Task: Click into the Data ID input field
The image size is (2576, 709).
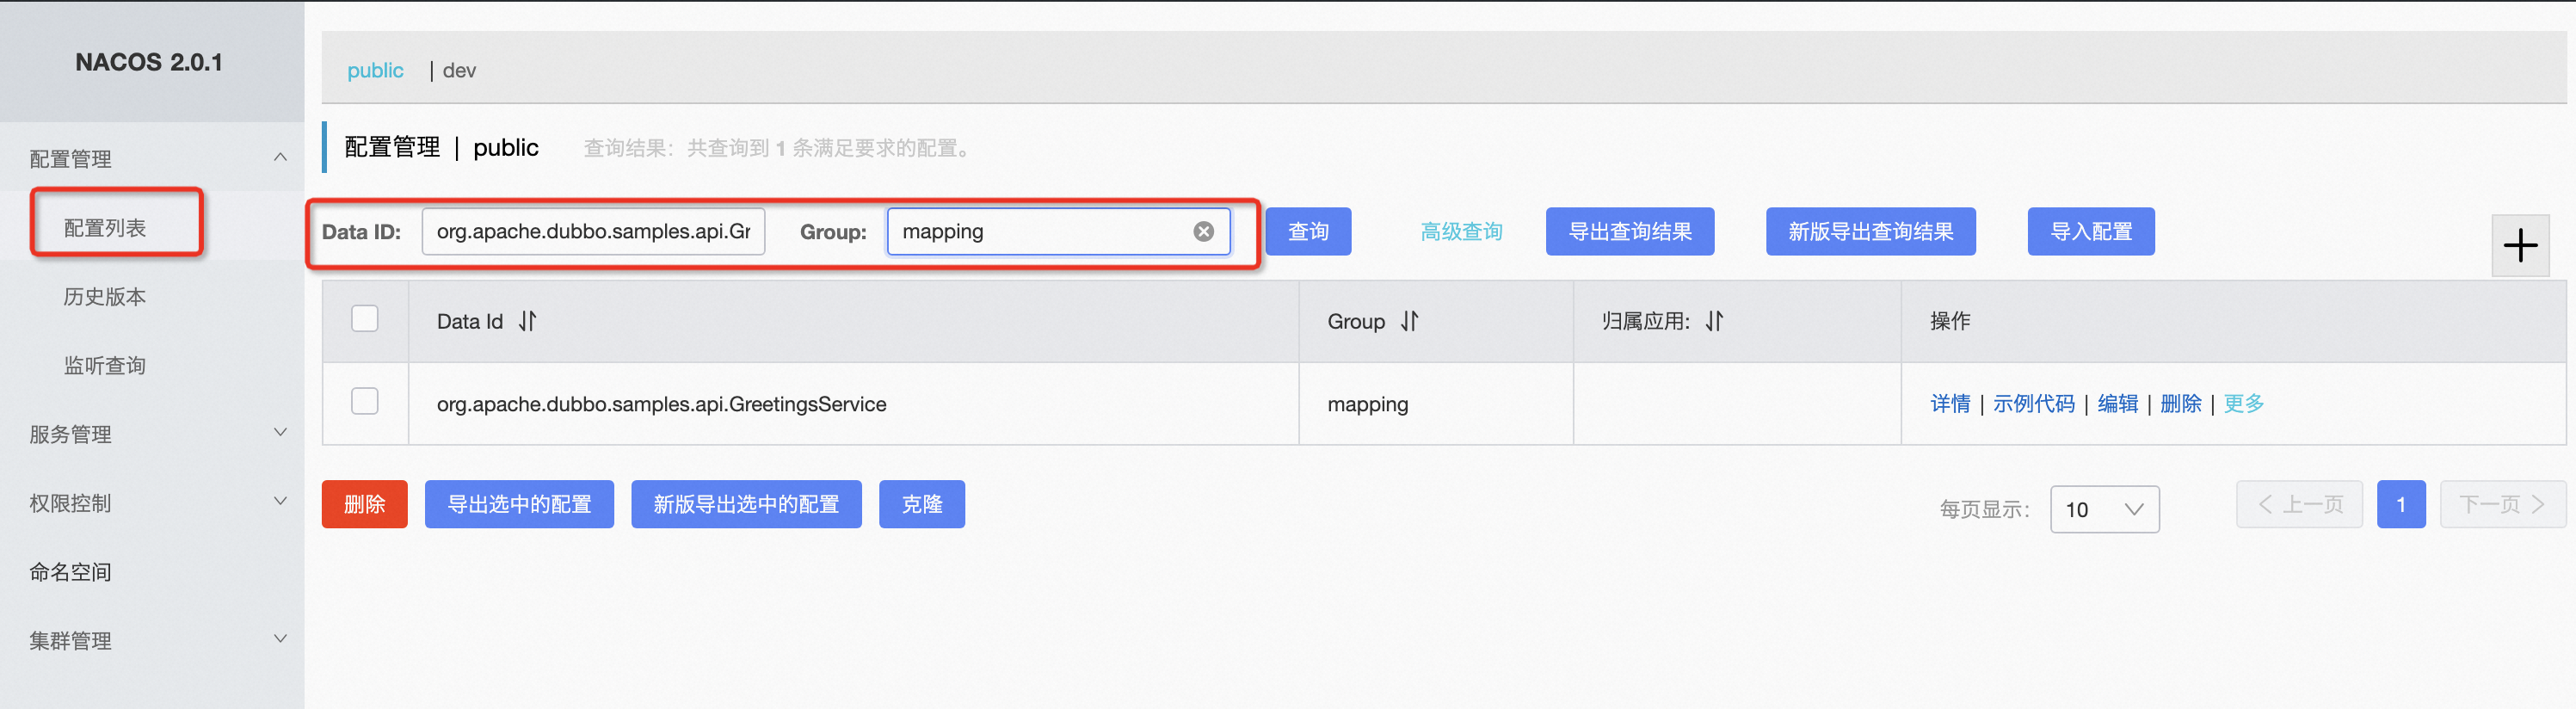Action: 593,231
